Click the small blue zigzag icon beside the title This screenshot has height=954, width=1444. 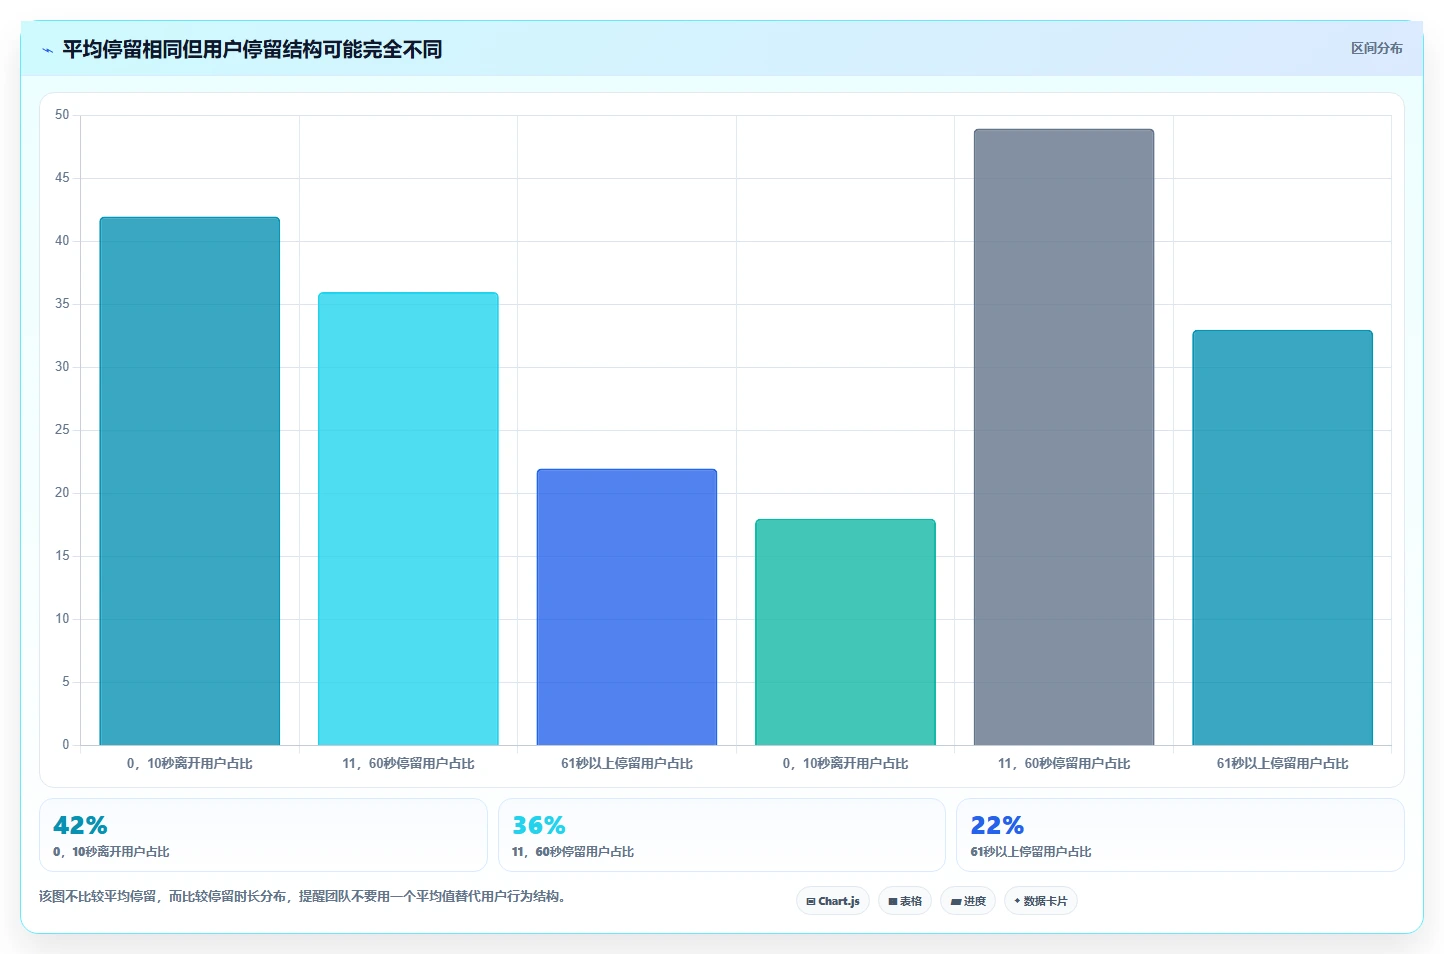pyautogui.click(x=47, y=50)
